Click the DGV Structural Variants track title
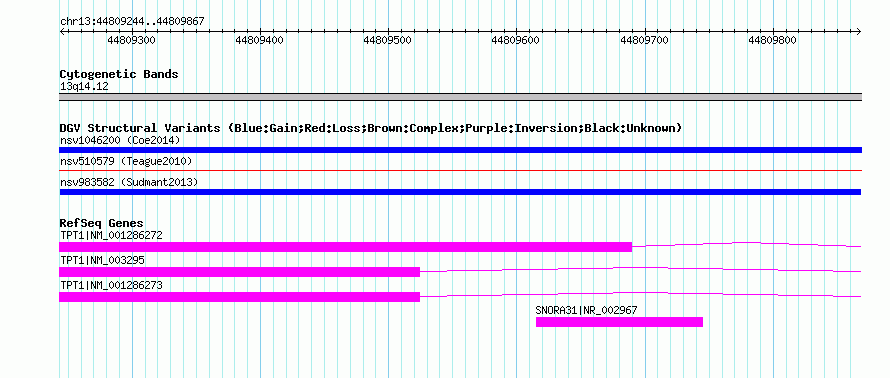The width and height of the screenshot is (890, 378). [371, 128]
